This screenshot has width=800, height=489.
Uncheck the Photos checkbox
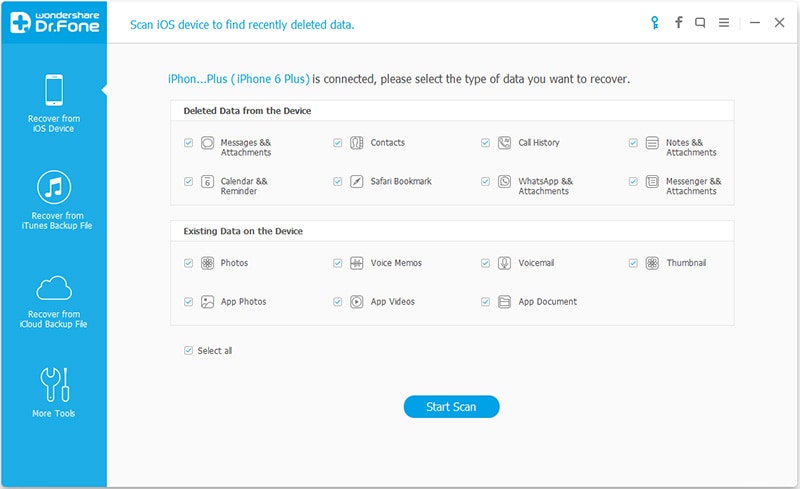pos(188,263)
